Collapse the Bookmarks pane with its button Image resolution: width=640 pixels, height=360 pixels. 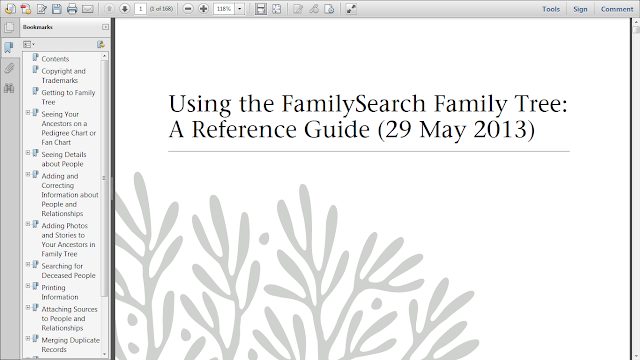point(105,27)
